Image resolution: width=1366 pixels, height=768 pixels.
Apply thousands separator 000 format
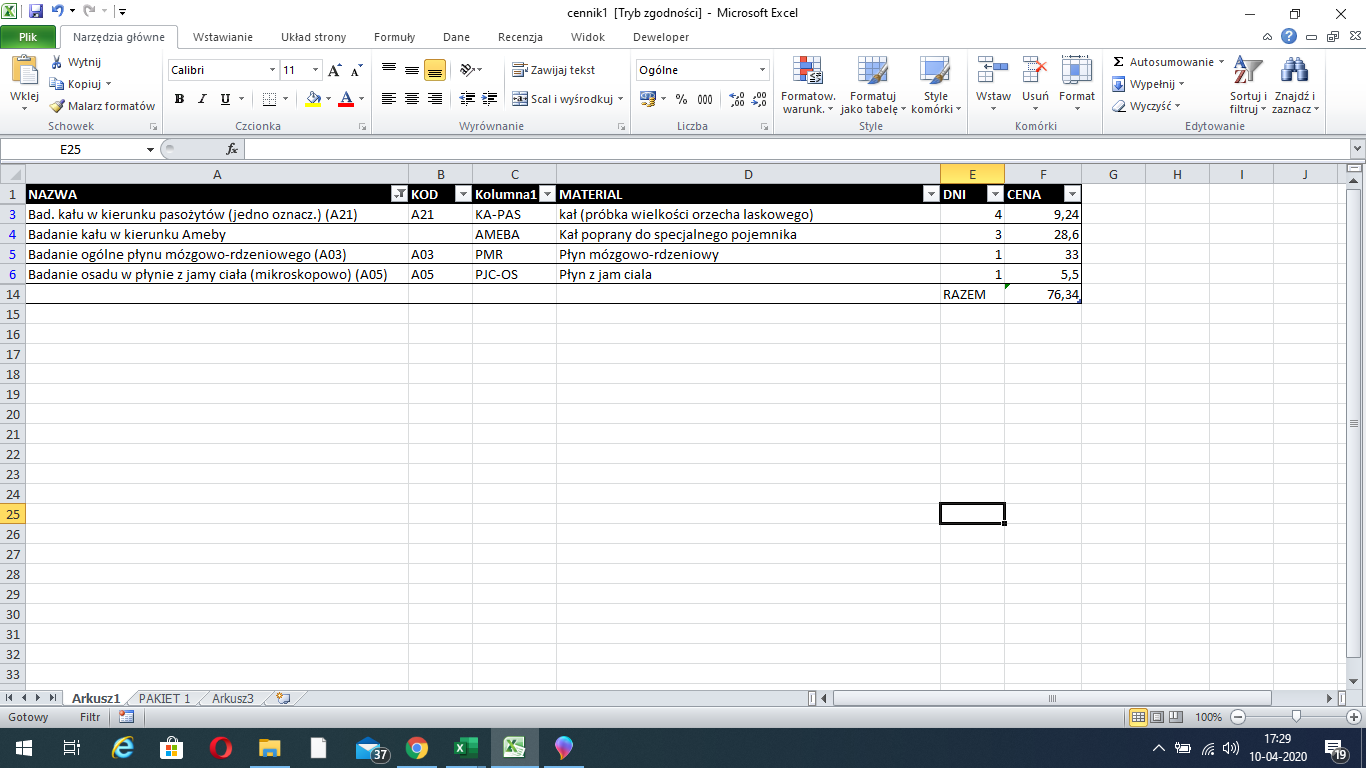point(705,99)
